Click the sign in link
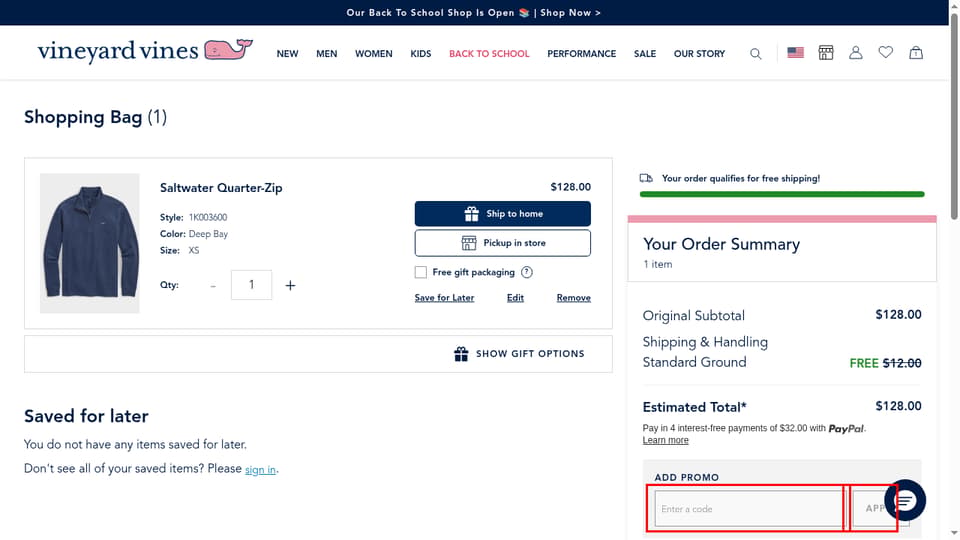This screenshot has height=540, width=960. click(x=260, y=470)
